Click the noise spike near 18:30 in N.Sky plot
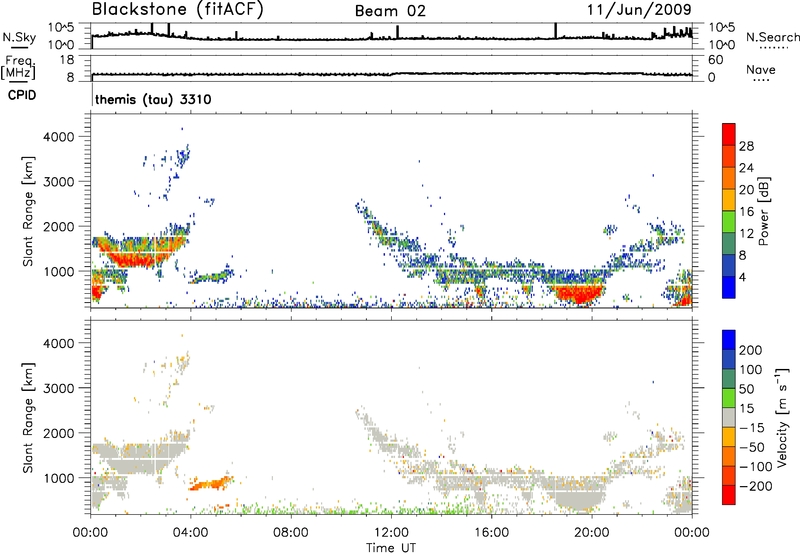Image resolution: width=800 pixels, height=554 pixels. point(556,31)
